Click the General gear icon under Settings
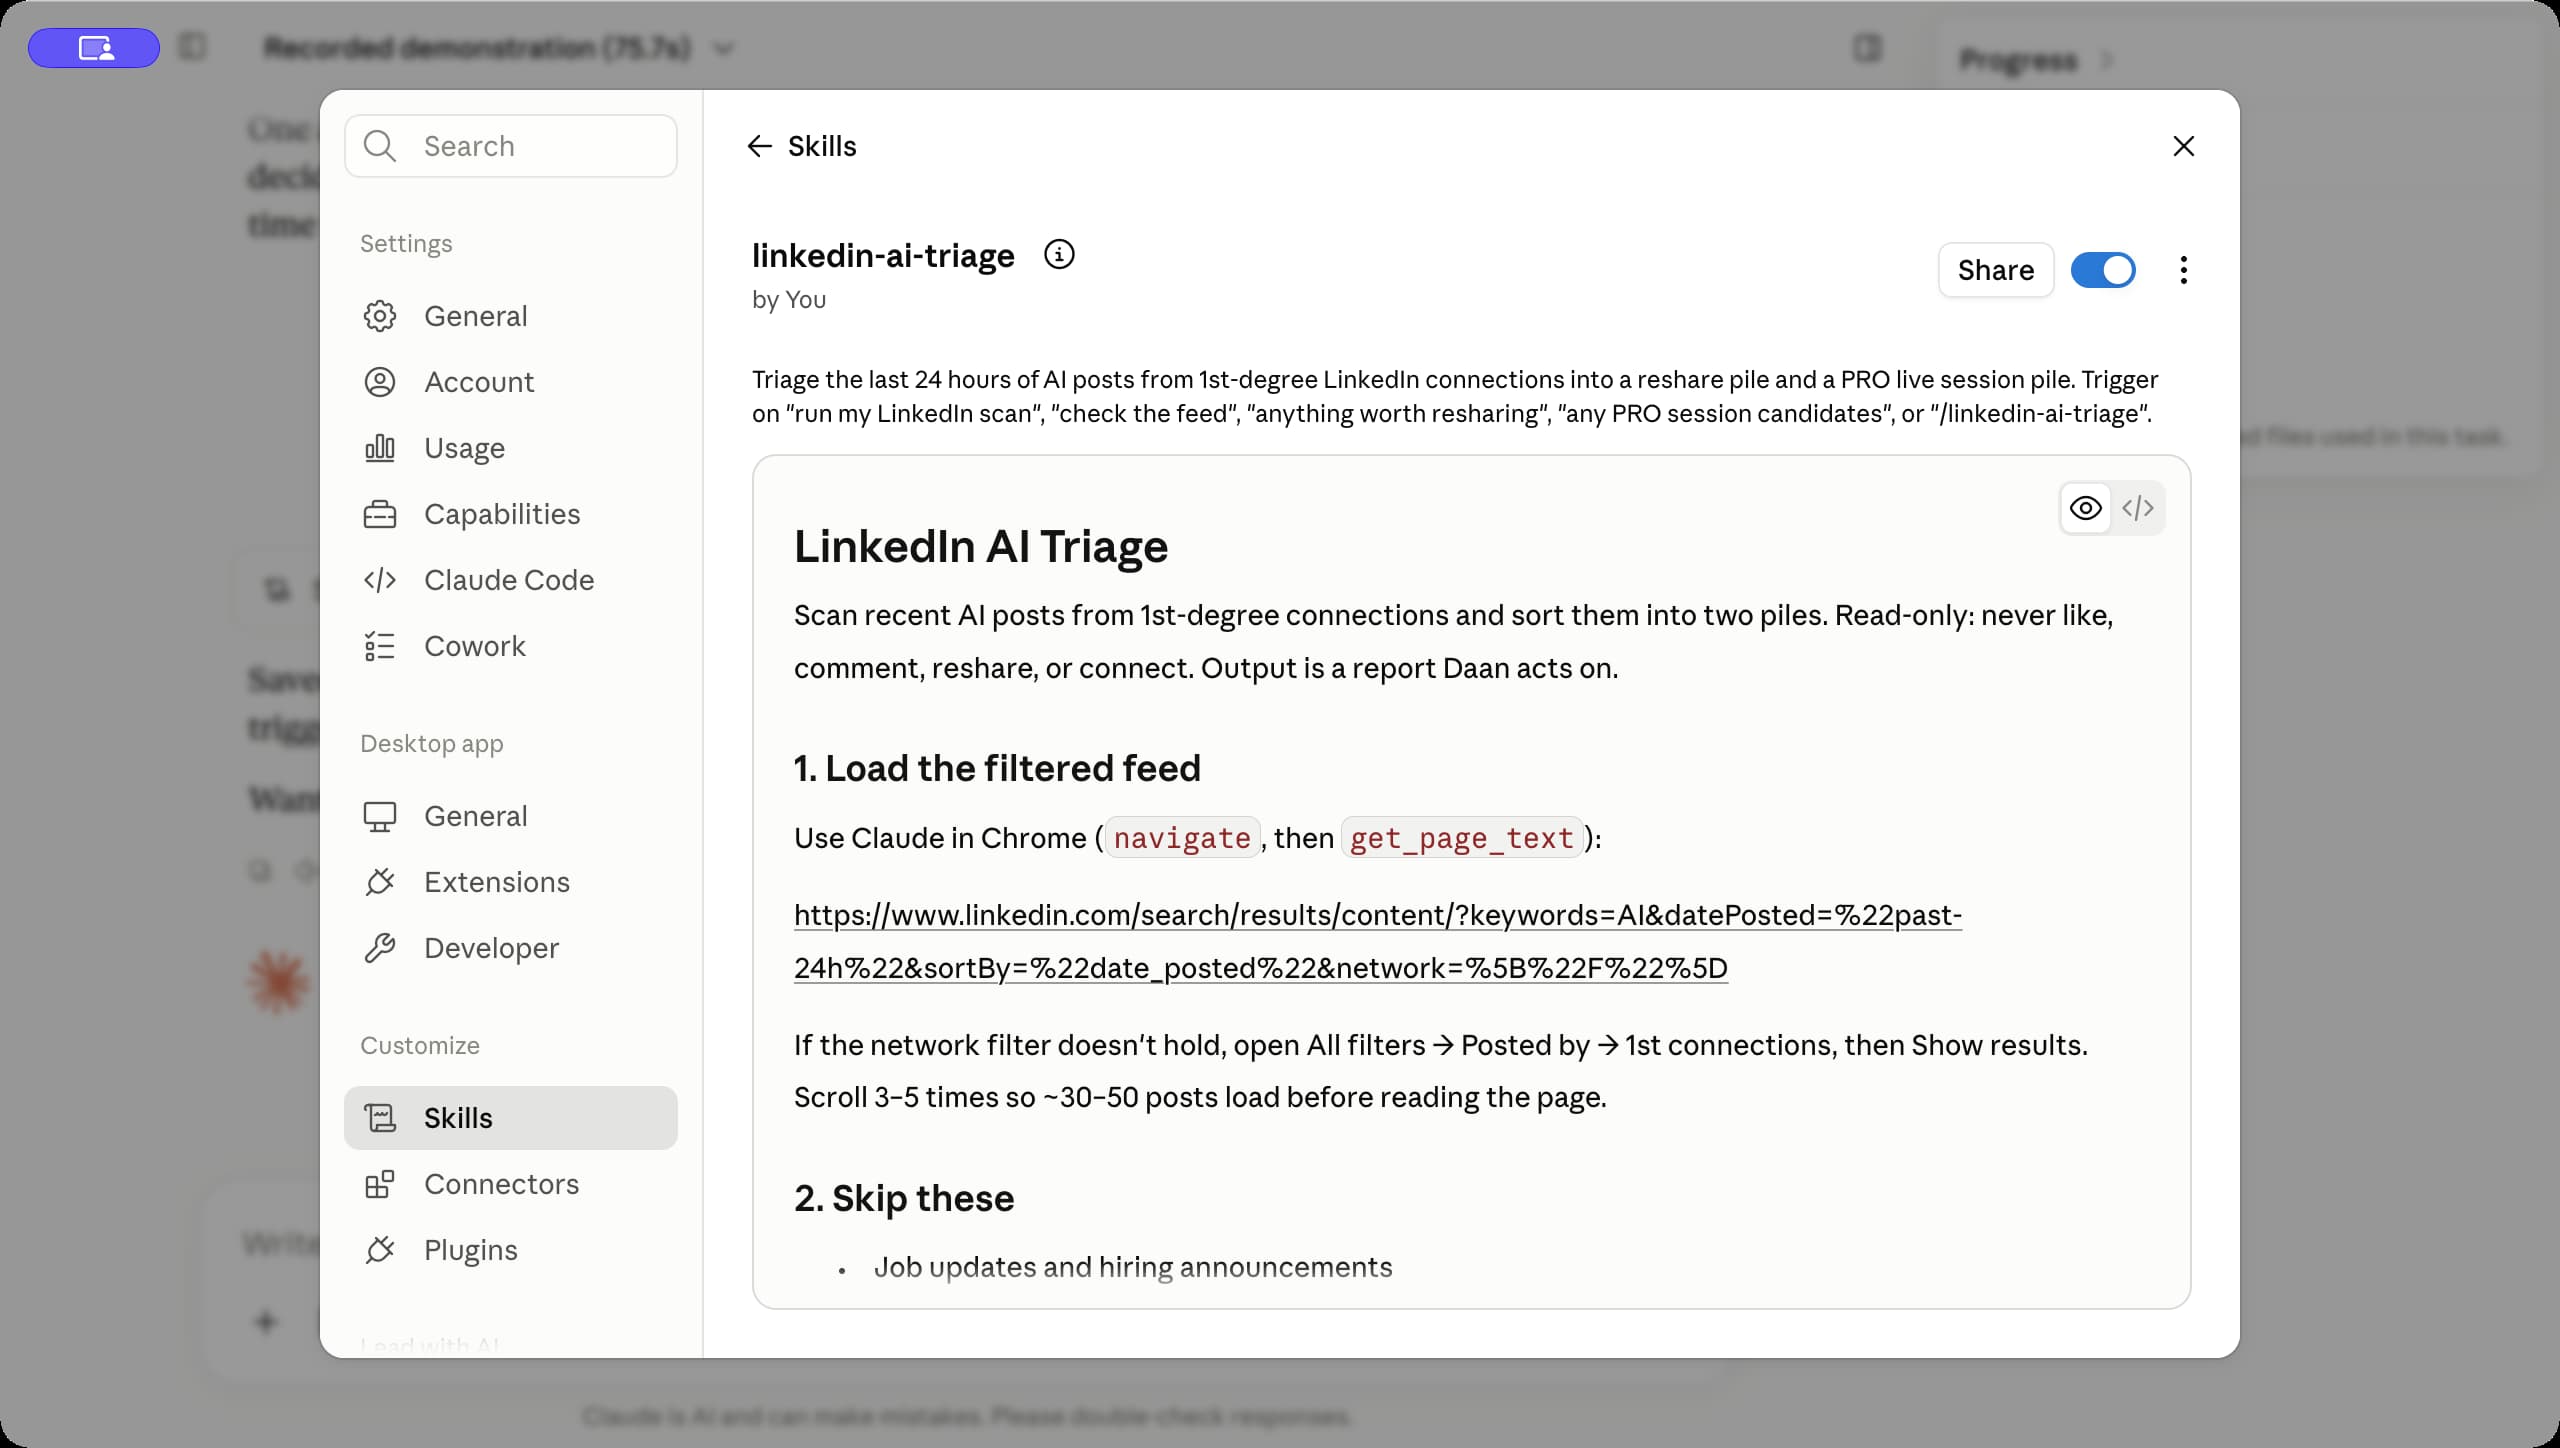The image size is (2560, 1448). click(380, 316)
